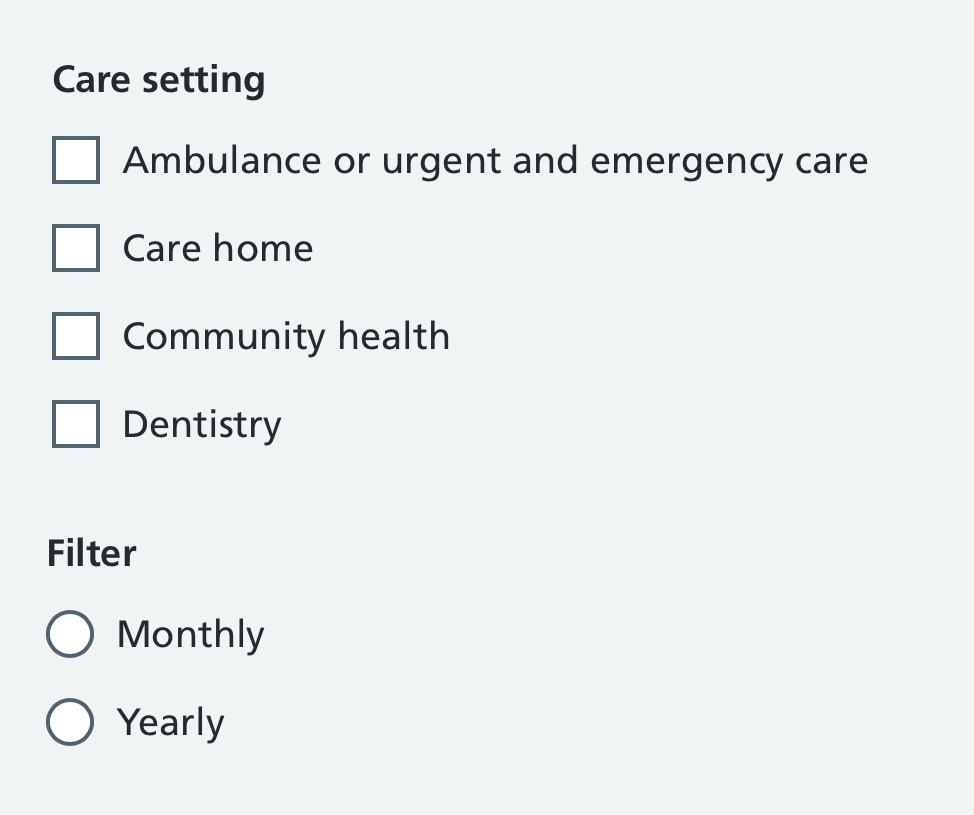Screen dimensions: 974x815
Task: Check the Ambulance or urgent and emergency care checkbox
Action: pos(75,159)
